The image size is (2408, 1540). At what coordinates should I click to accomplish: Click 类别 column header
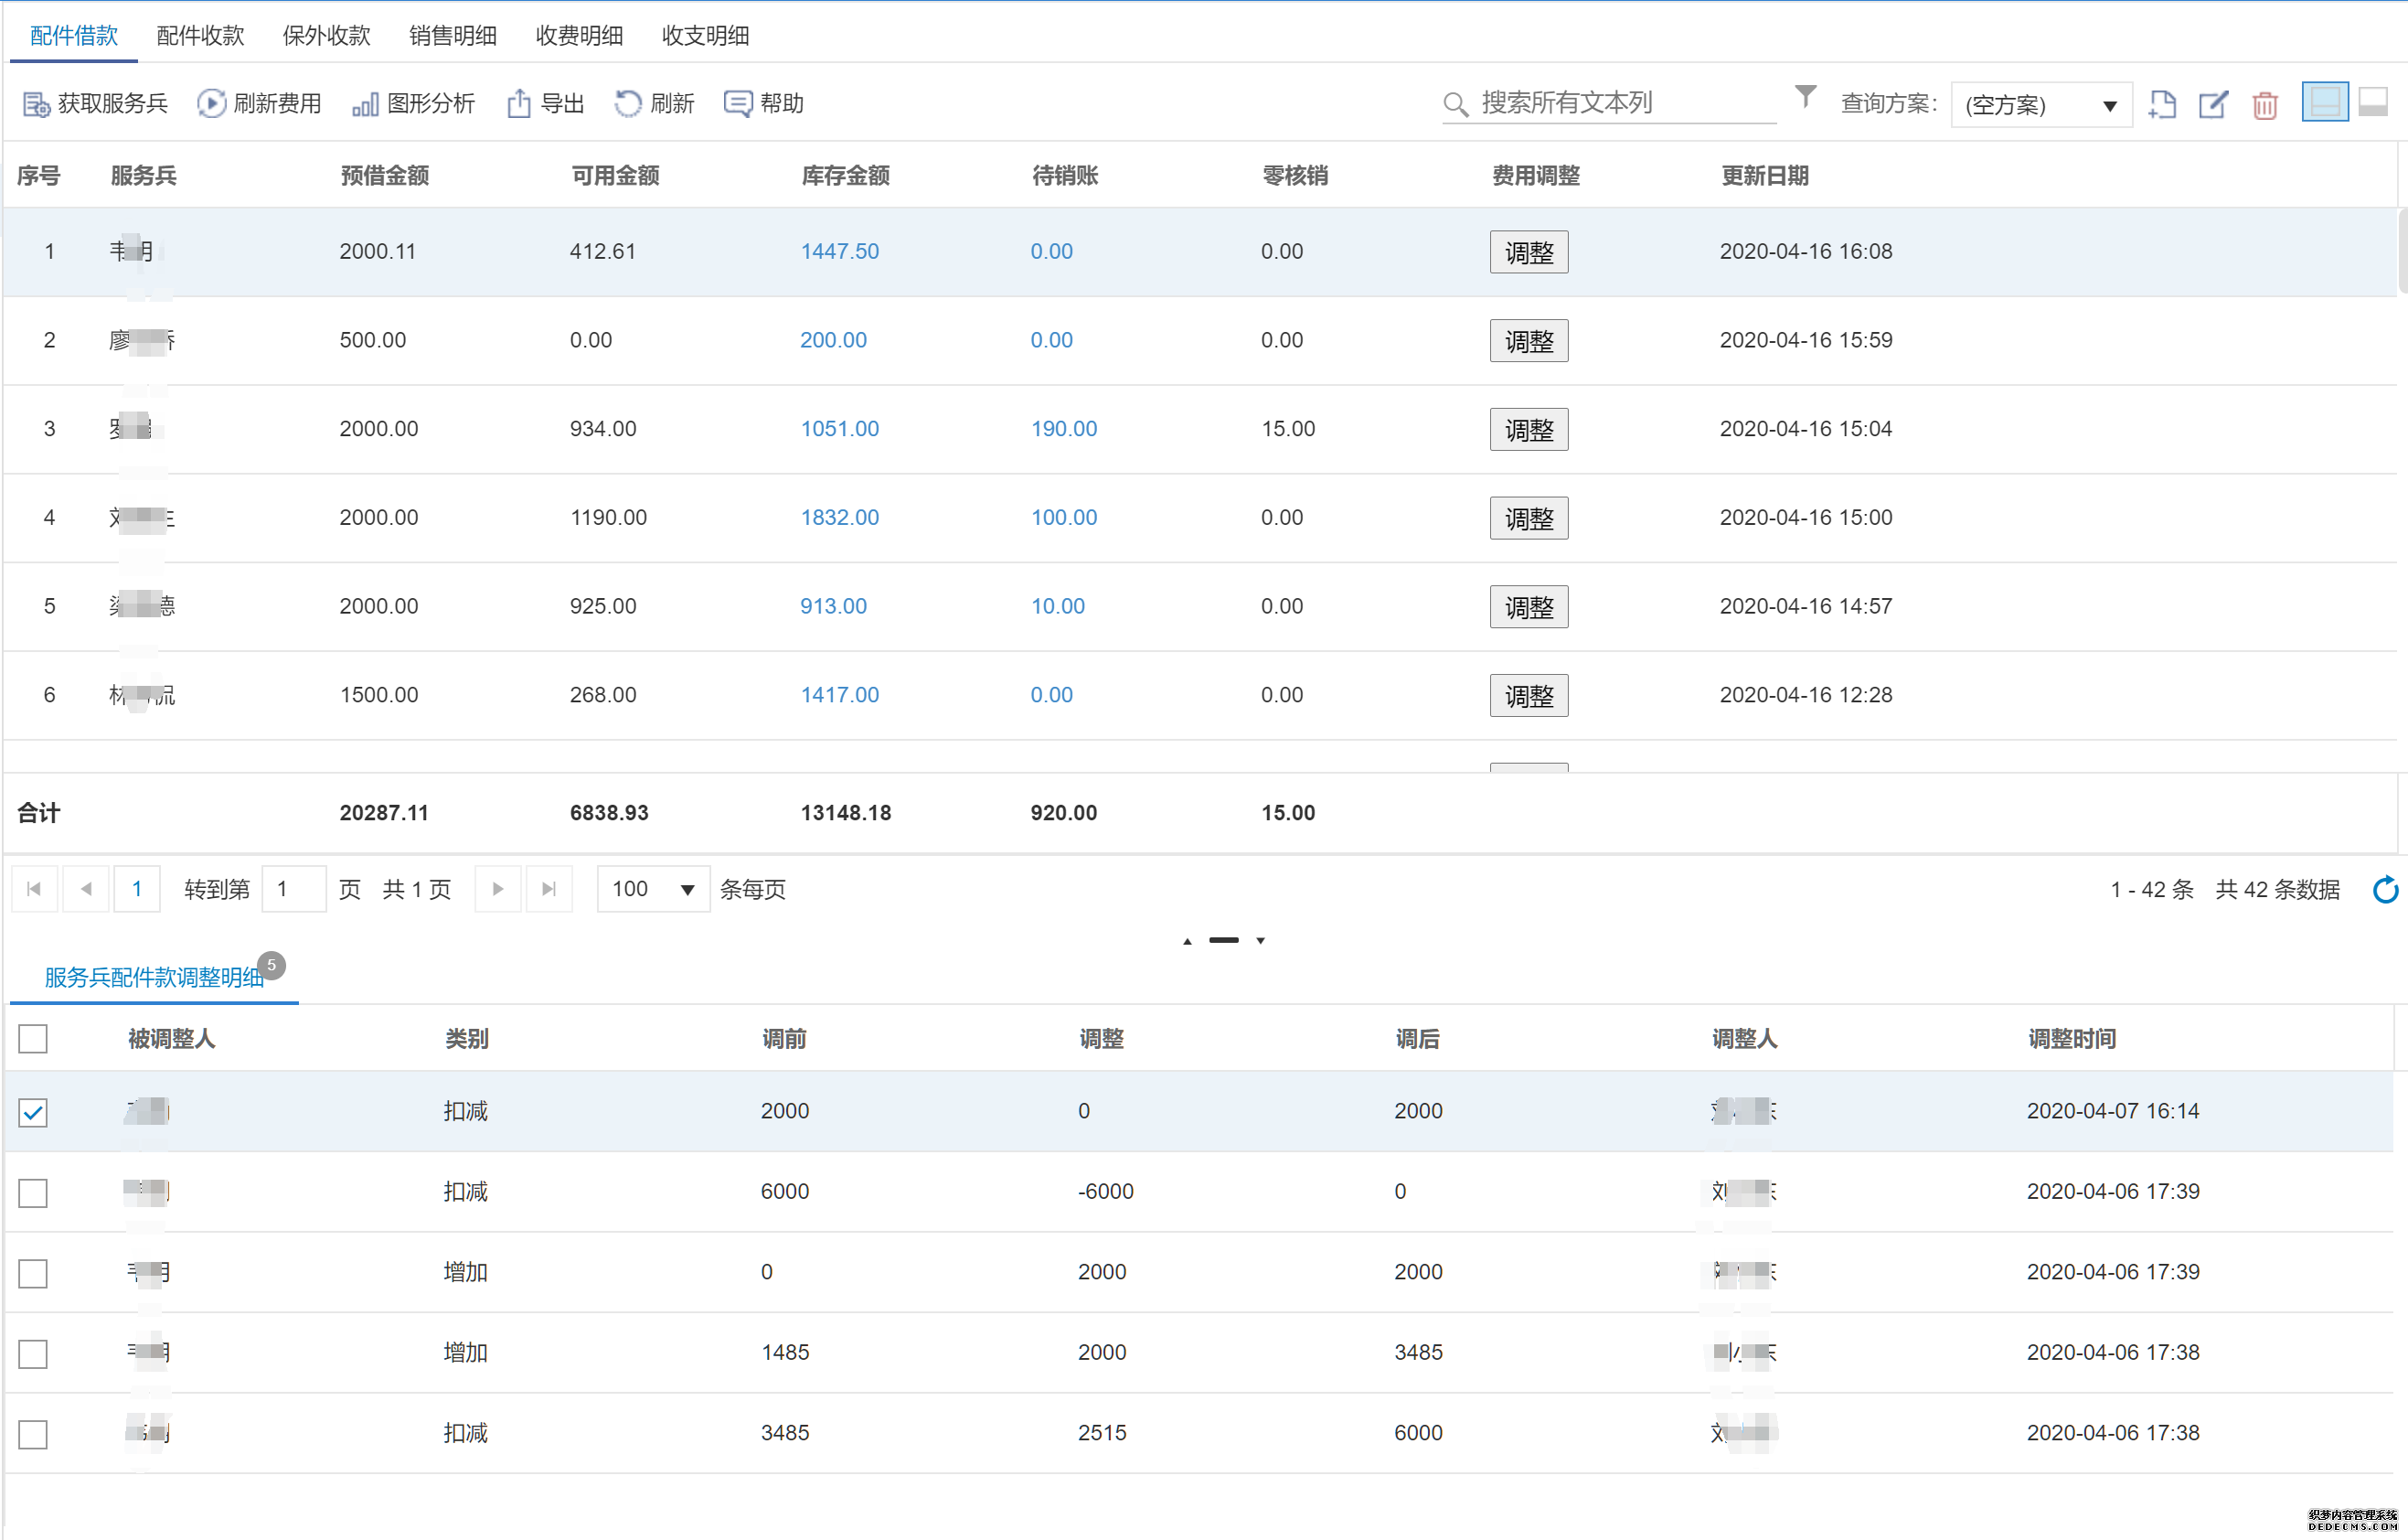466,1039
